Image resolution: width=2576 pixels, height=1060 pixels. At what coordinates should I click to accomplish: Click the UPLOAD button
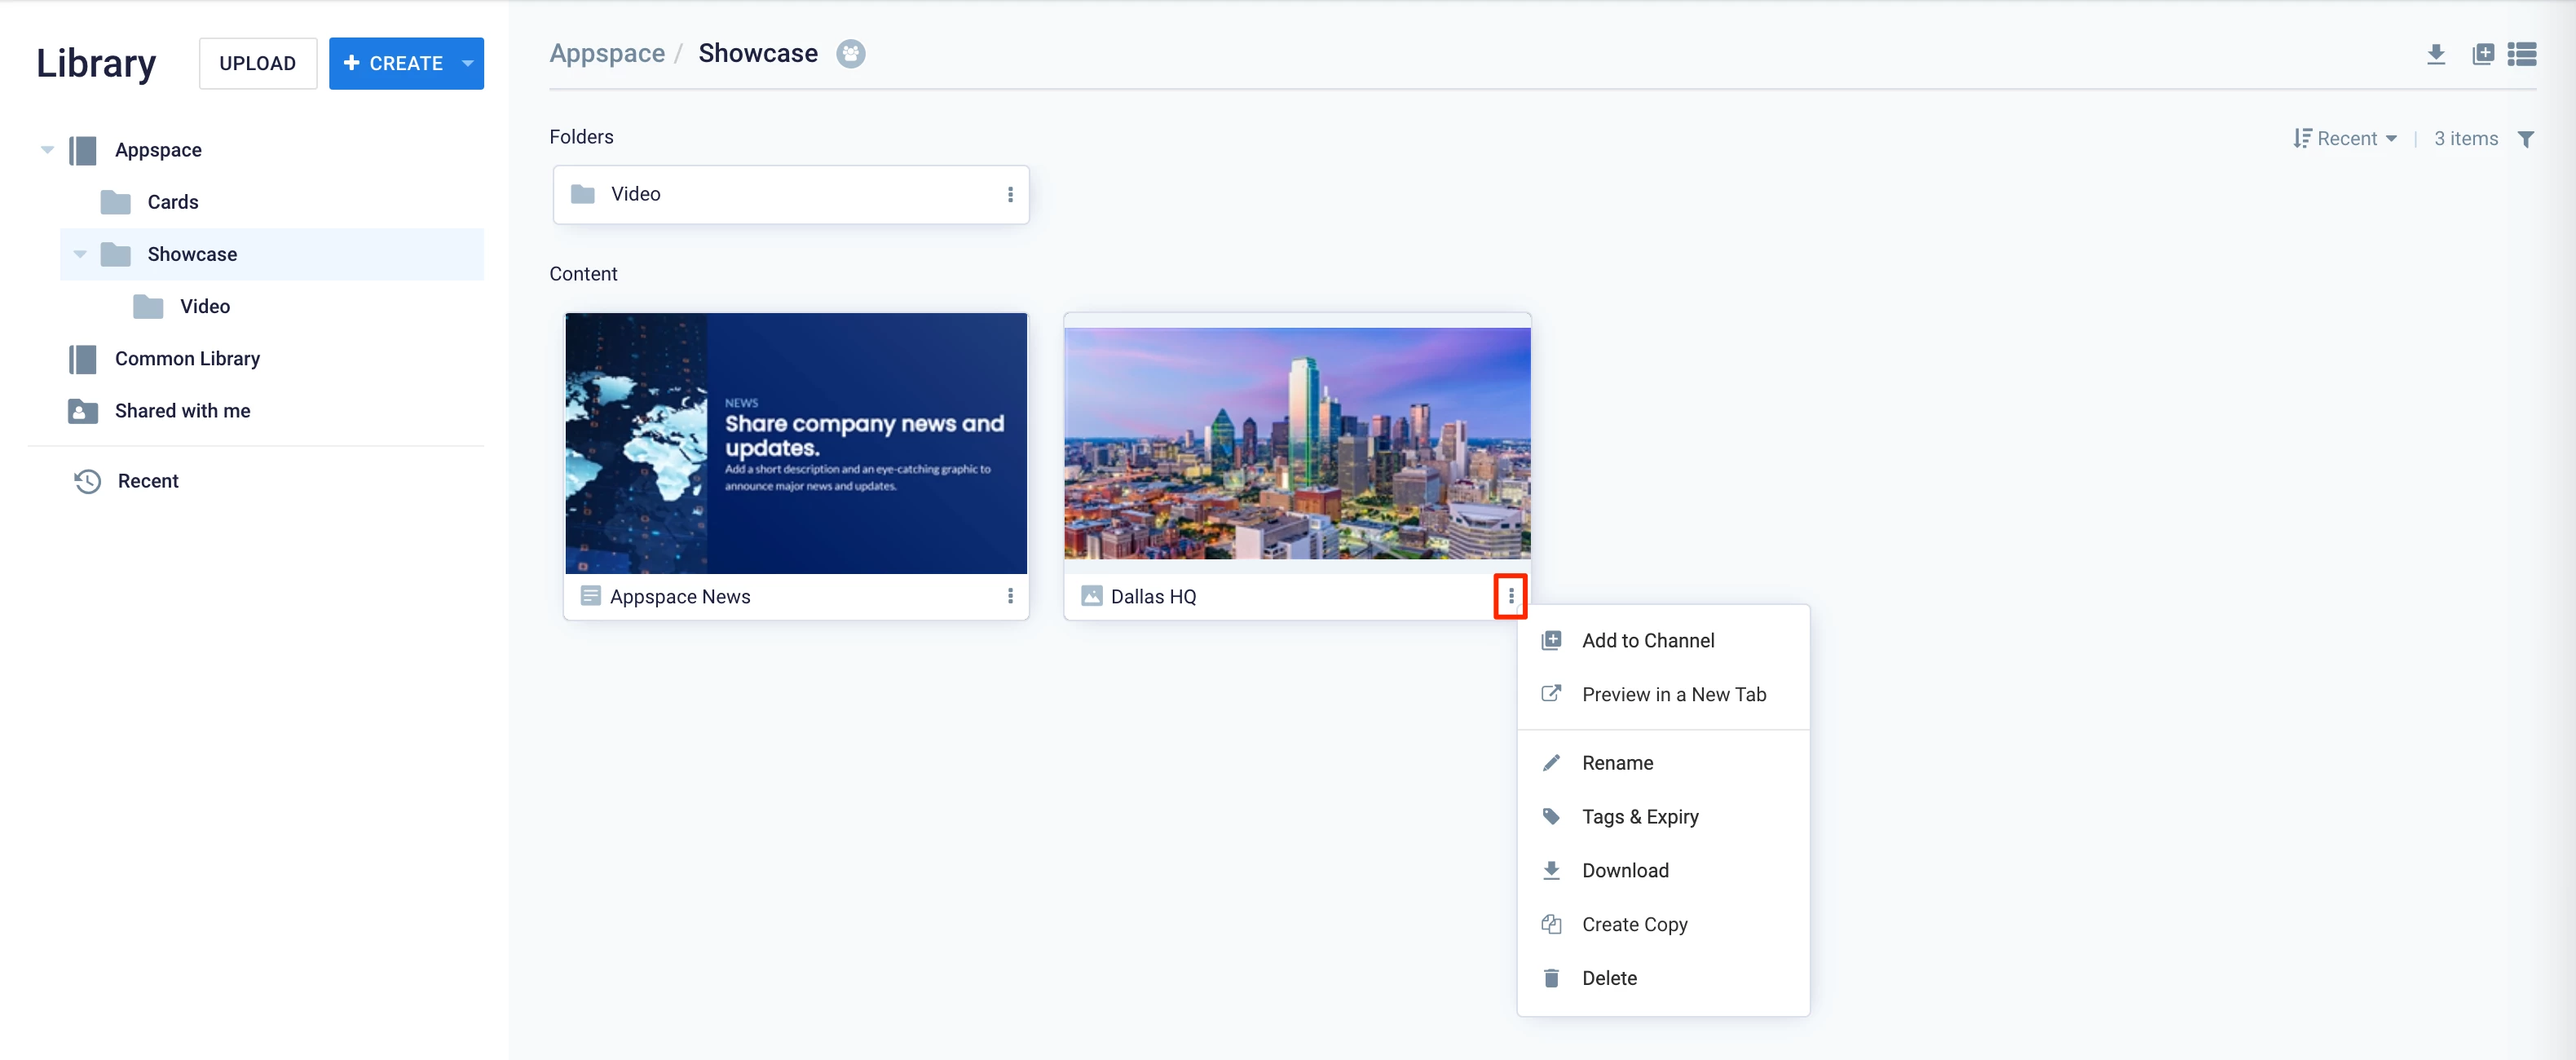pyautogui.click(x=258, y=63)
